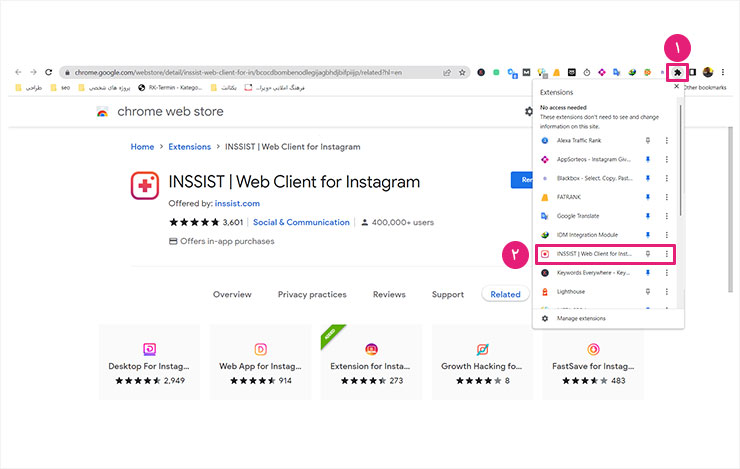Open the Social & Communication category link
This screenshot has width=740, height=469.
click(301, 222)
